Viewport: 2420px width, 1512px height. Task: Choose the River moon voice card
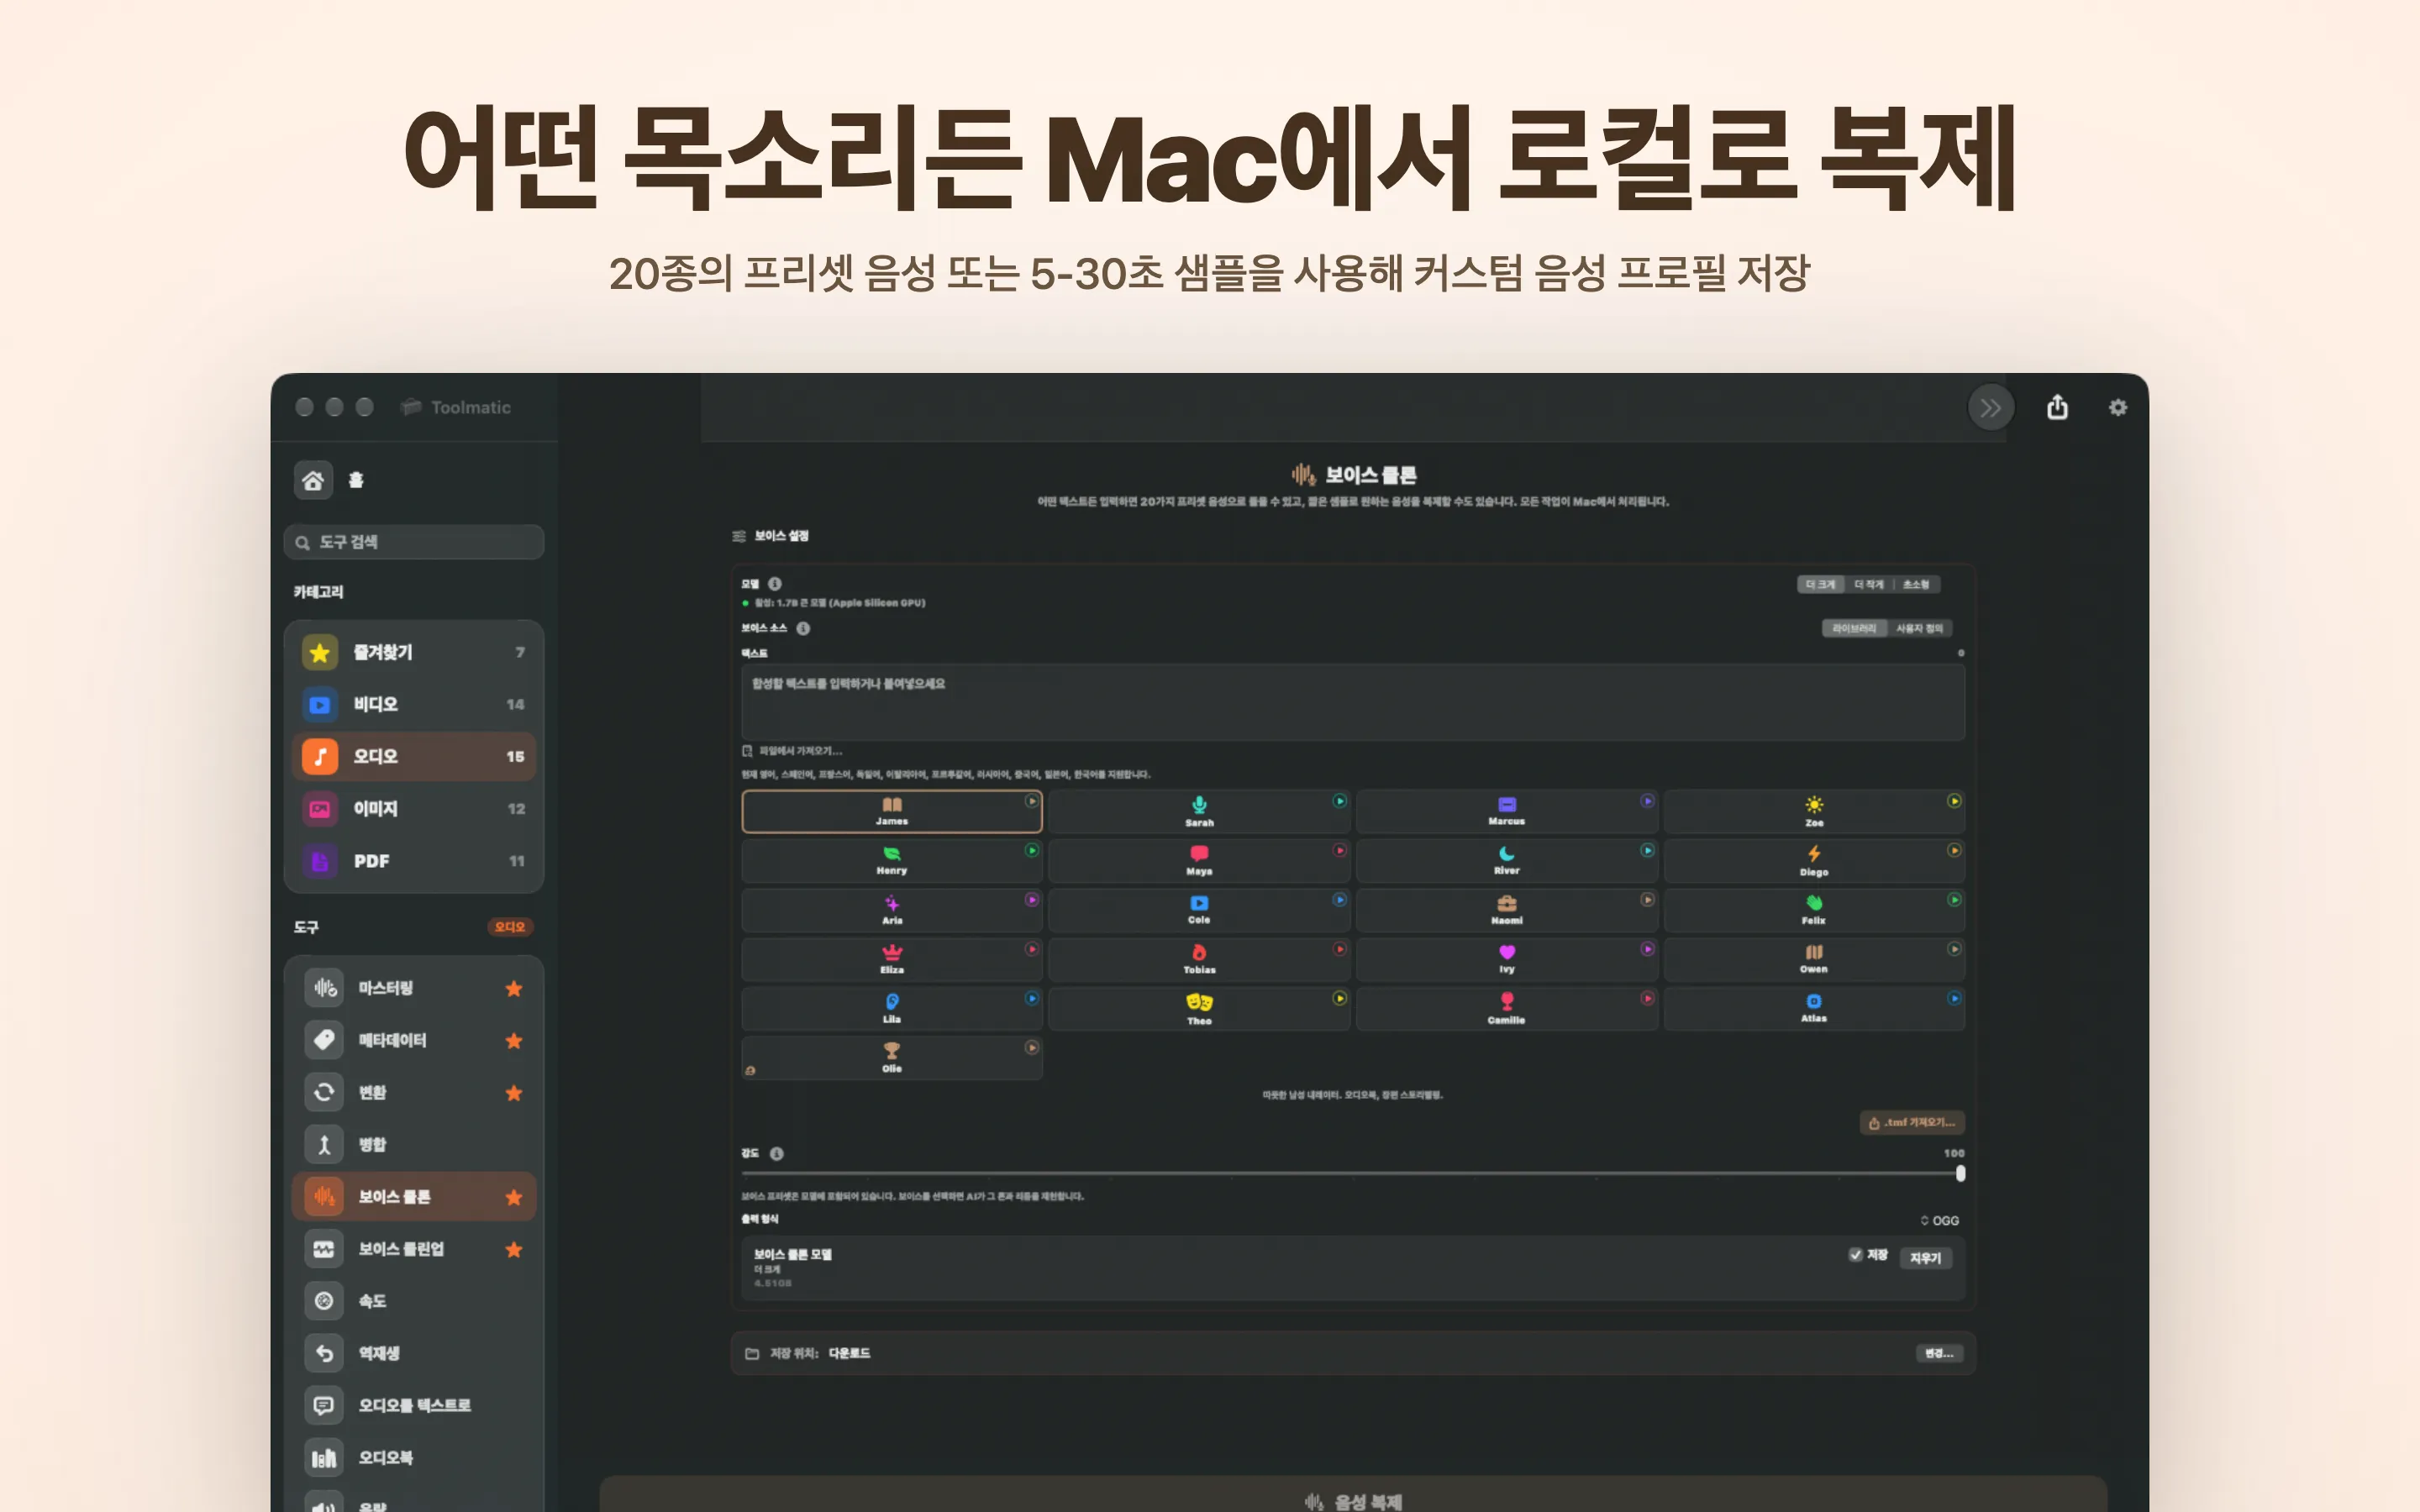pyautogui.click(x=1506, y=860)
